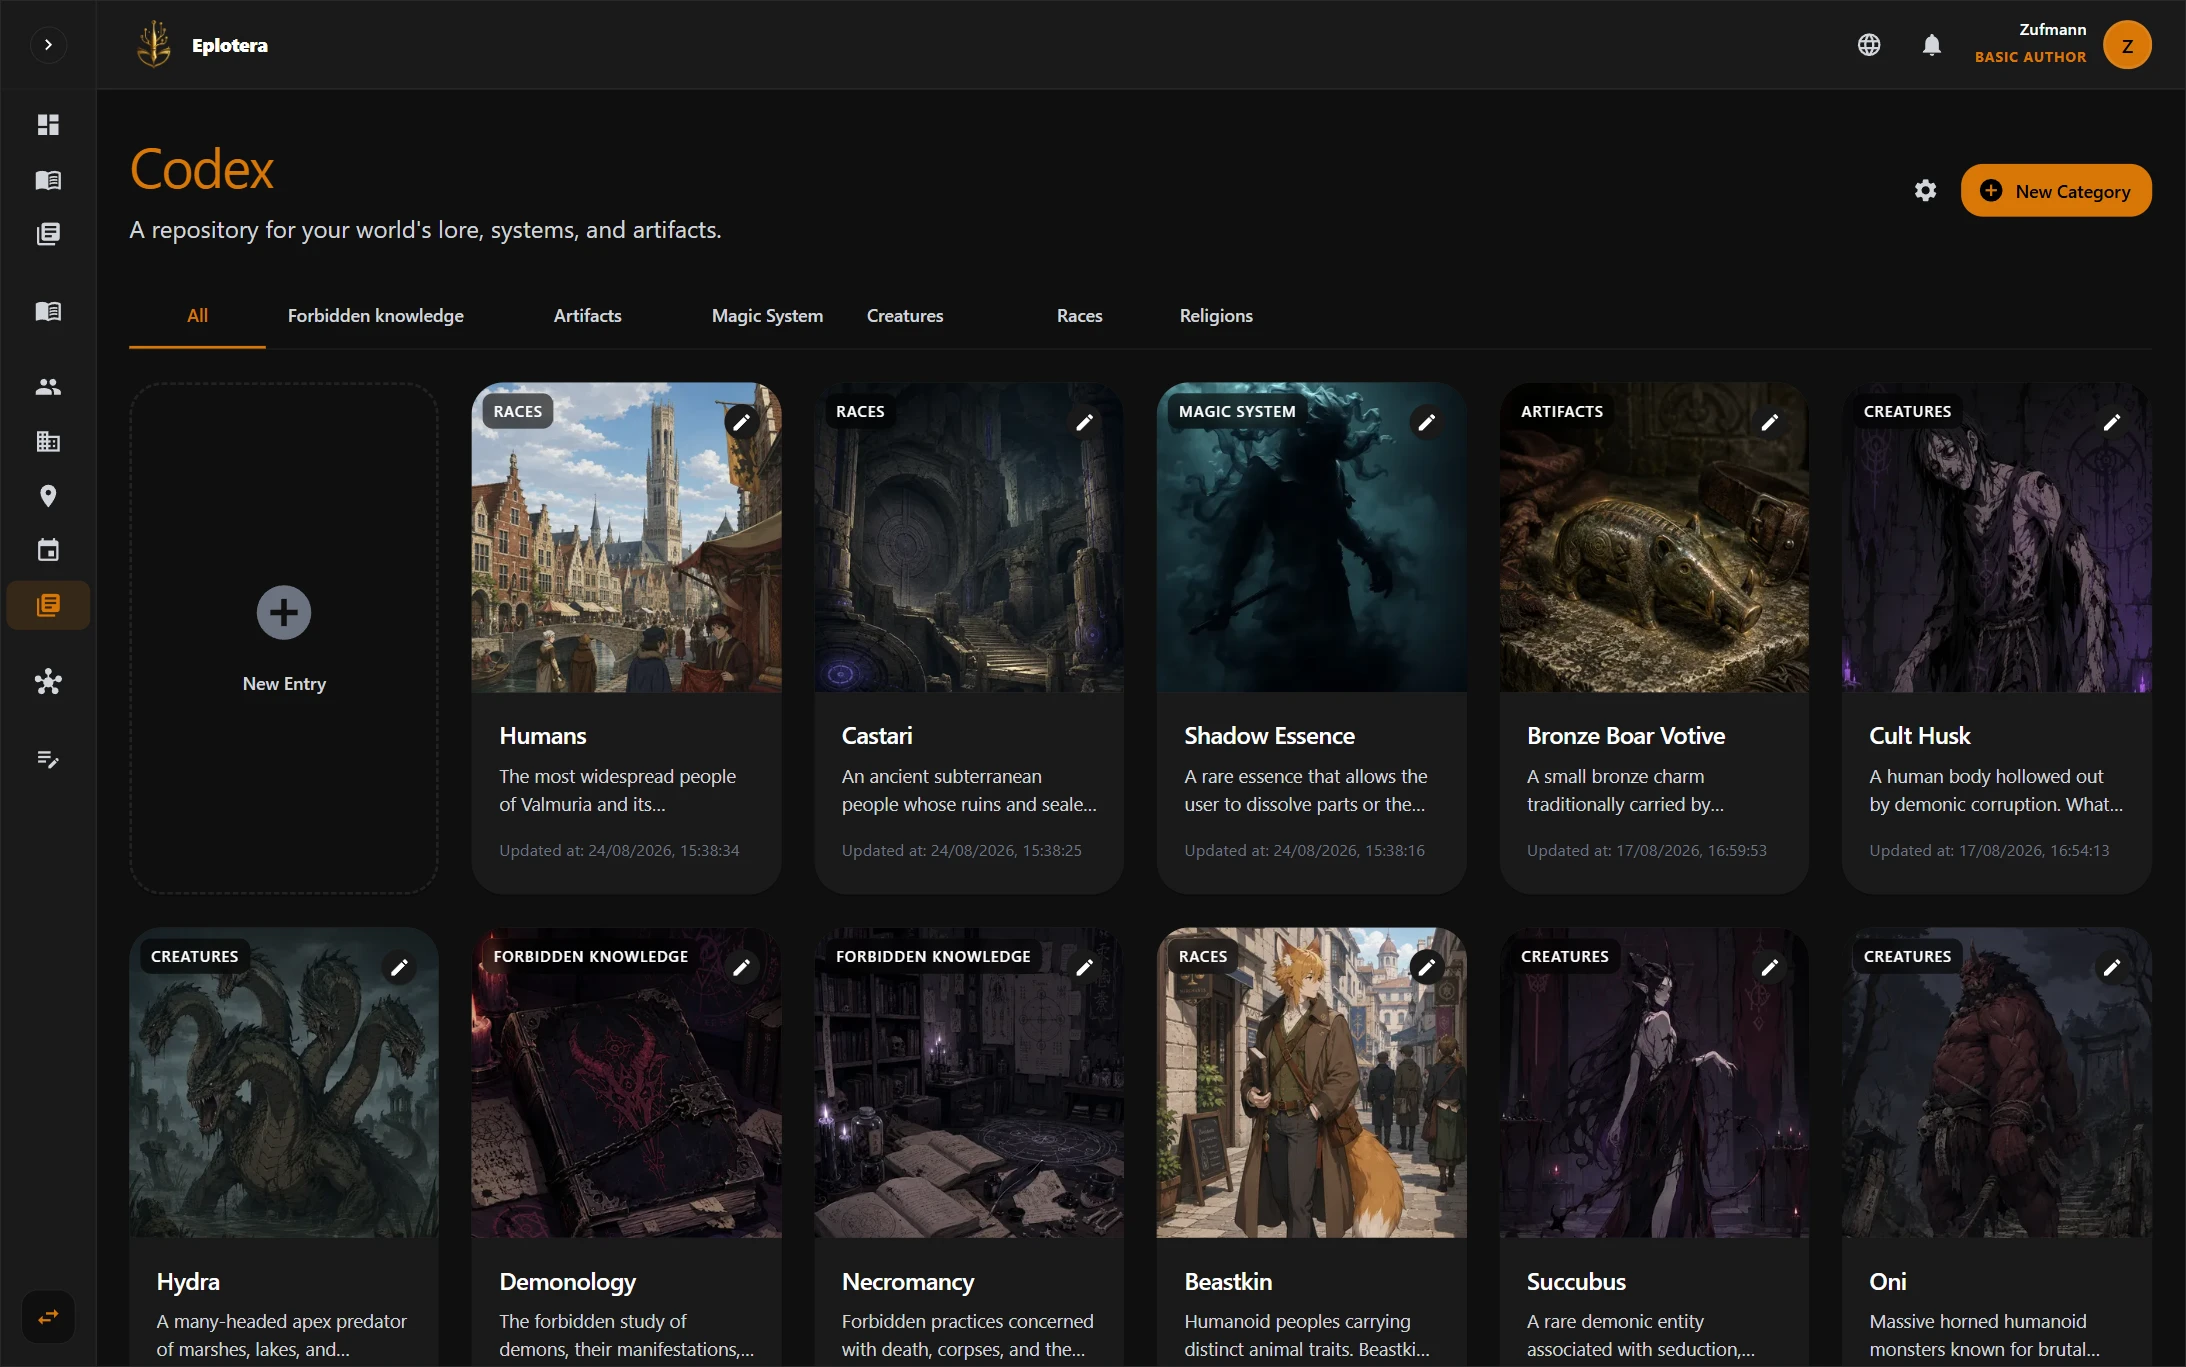Viewport: 2186px width, 1367px height.
Task: Select the highlighted Codex icon in sidebar
Action: (48, 605)
